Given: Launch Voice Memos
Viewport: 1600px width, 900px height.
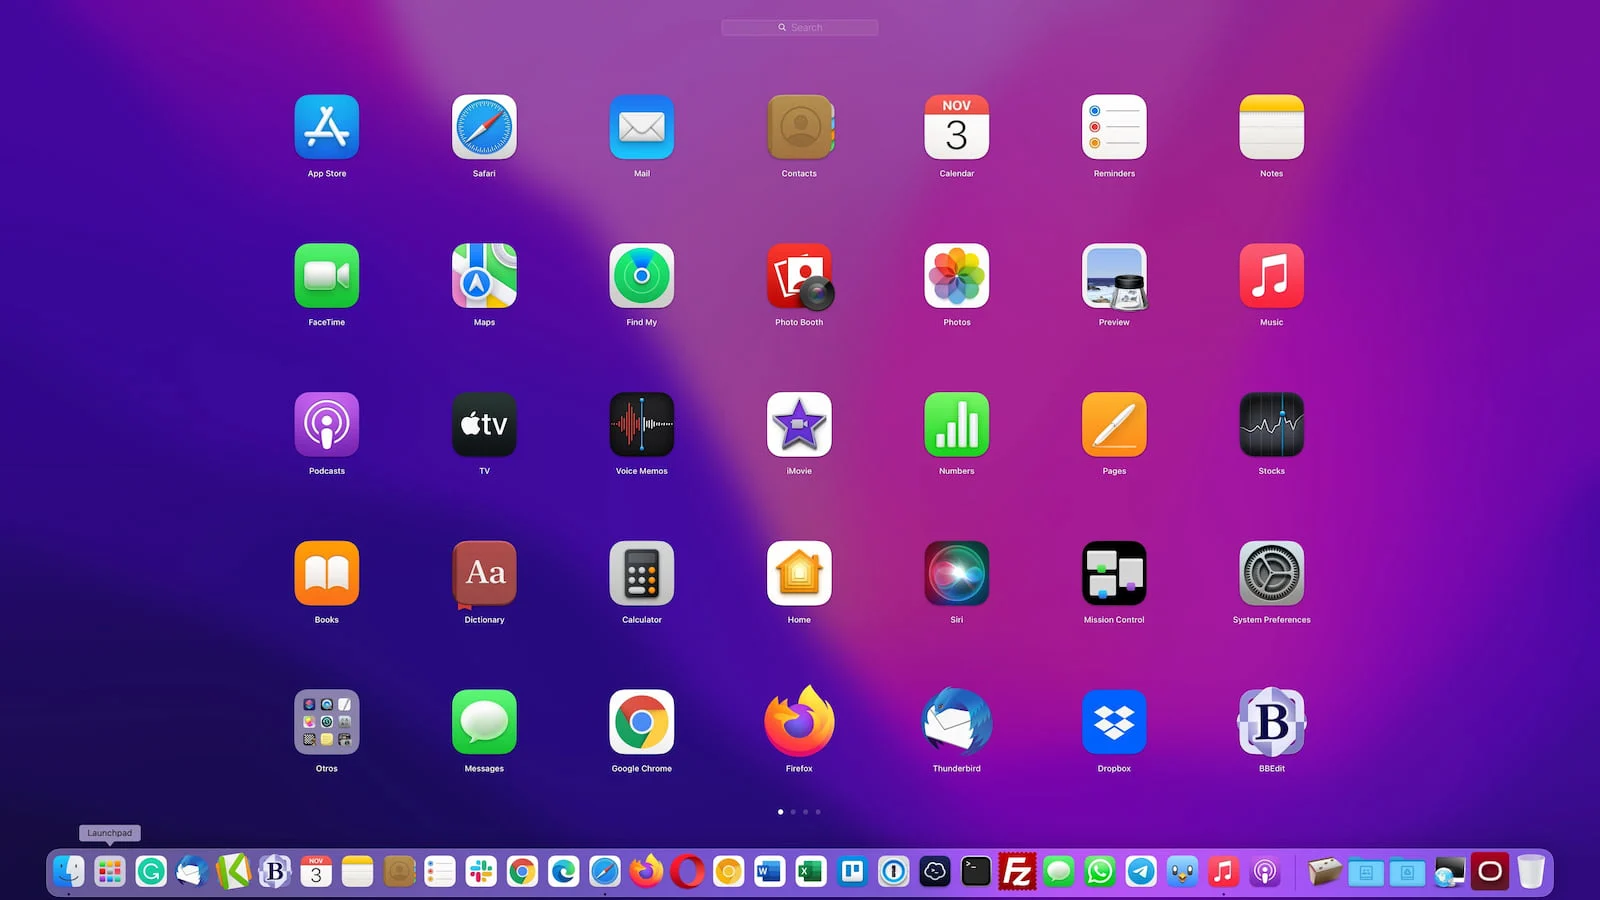Looking at the screenshot, I should point(642,425).
